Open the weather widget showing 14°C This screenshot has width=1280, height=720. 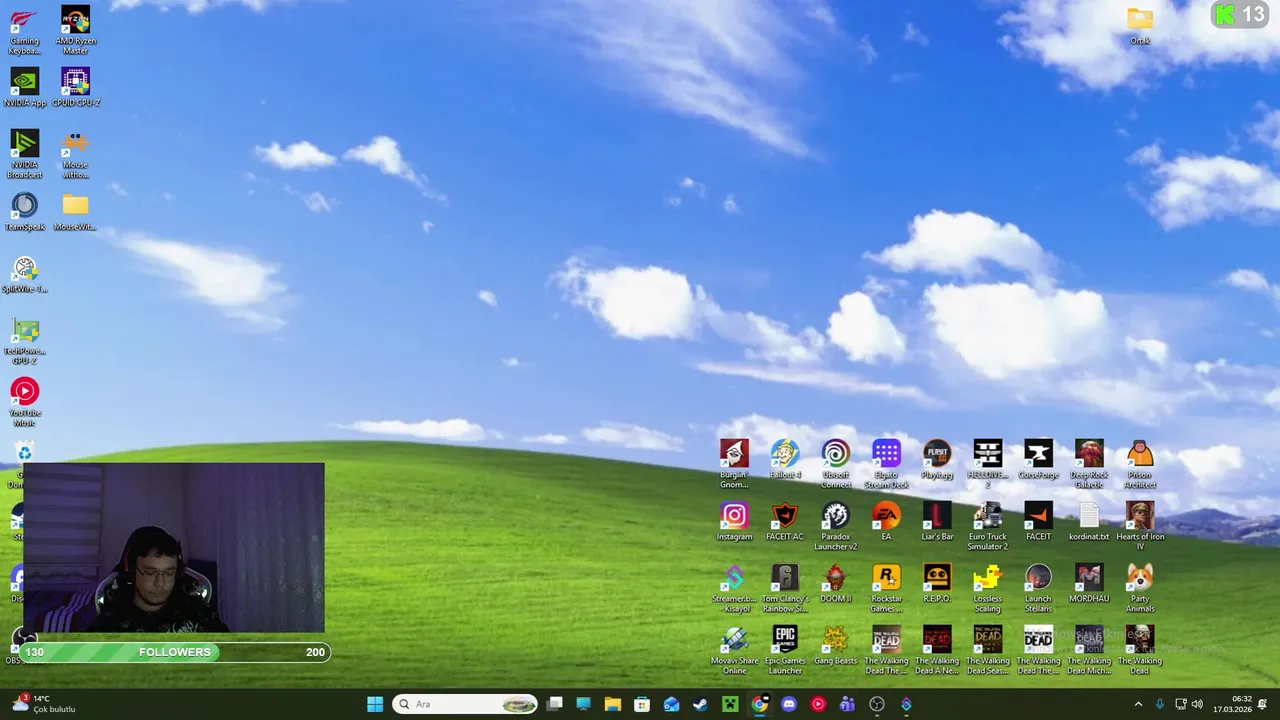(x=42, y=704)
